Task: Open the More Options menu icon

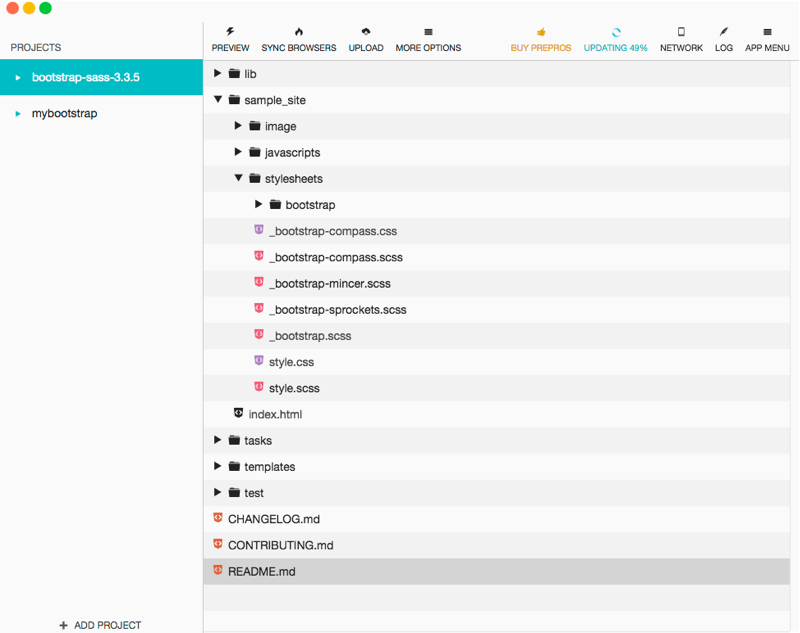Action: click(x=429, y=32)
